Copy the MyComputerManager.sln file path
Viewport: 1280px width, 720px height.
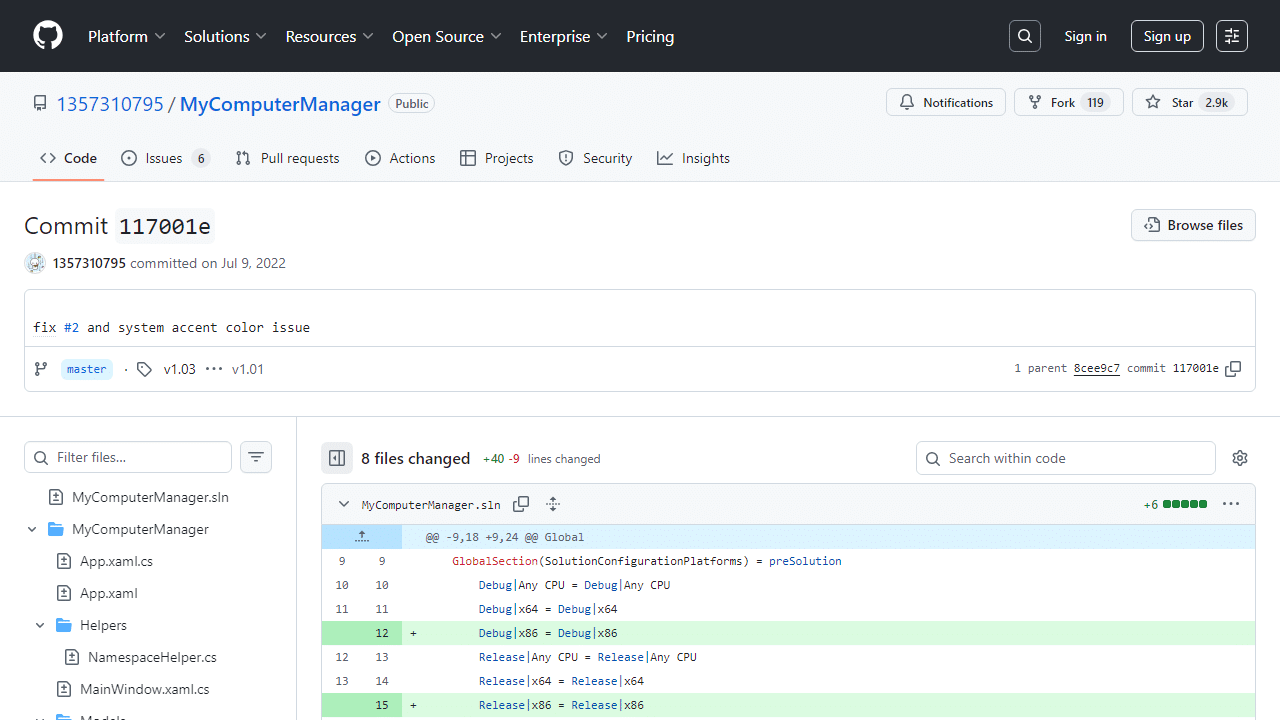521,504
